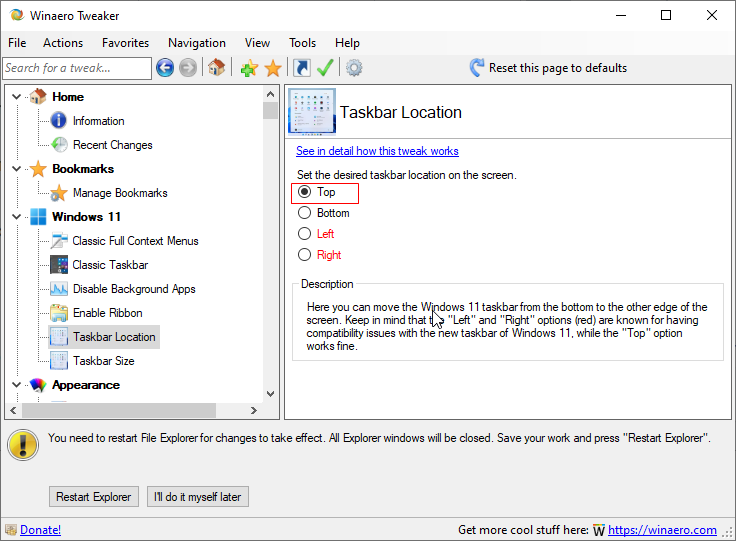Screen dimensions: 736x541
Task: Go to the Home page toolbar icon
Action: 216,68
